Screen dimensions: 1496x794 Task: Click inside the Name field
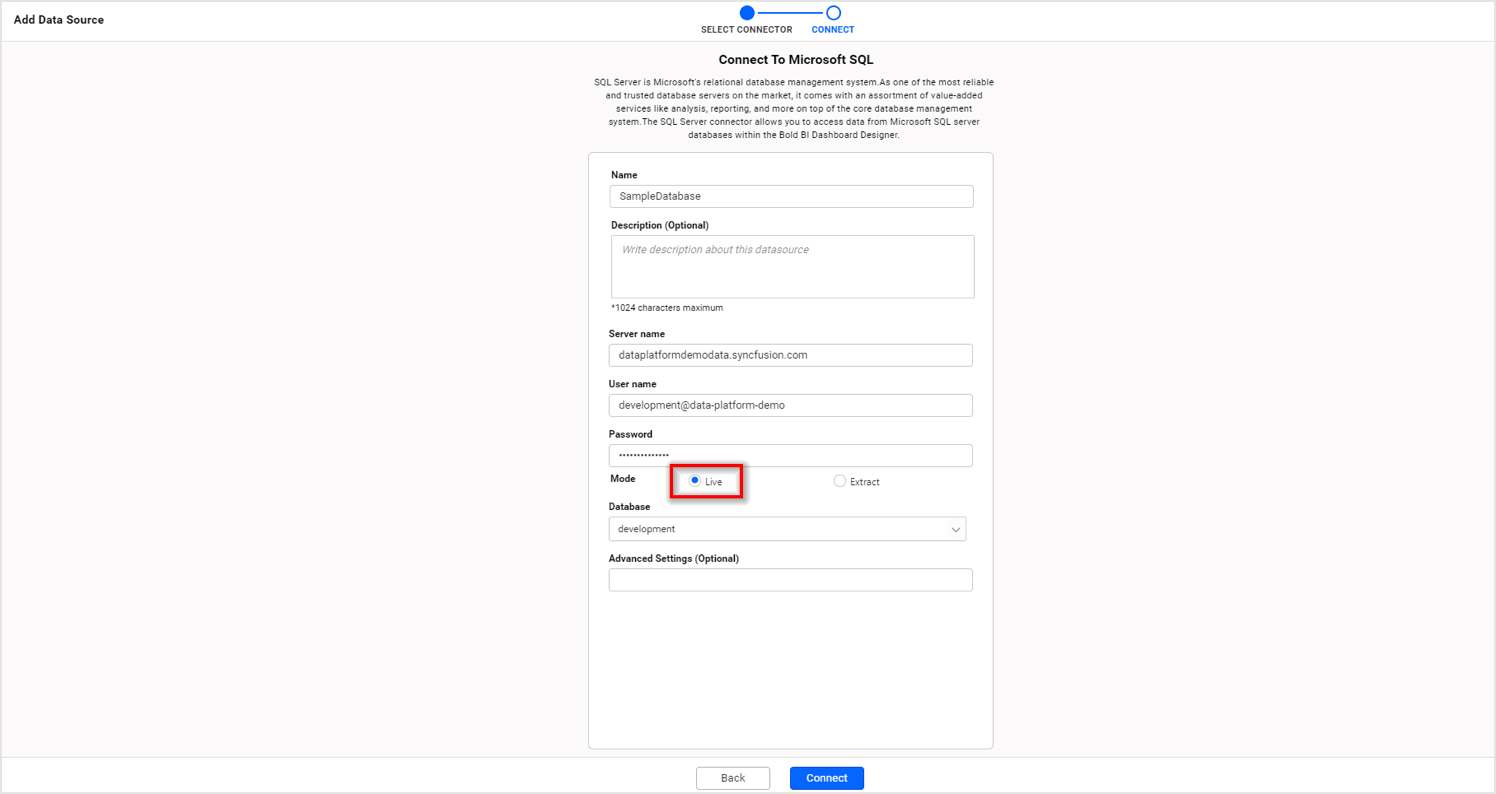pyautogui.click(x=790, y=196)
